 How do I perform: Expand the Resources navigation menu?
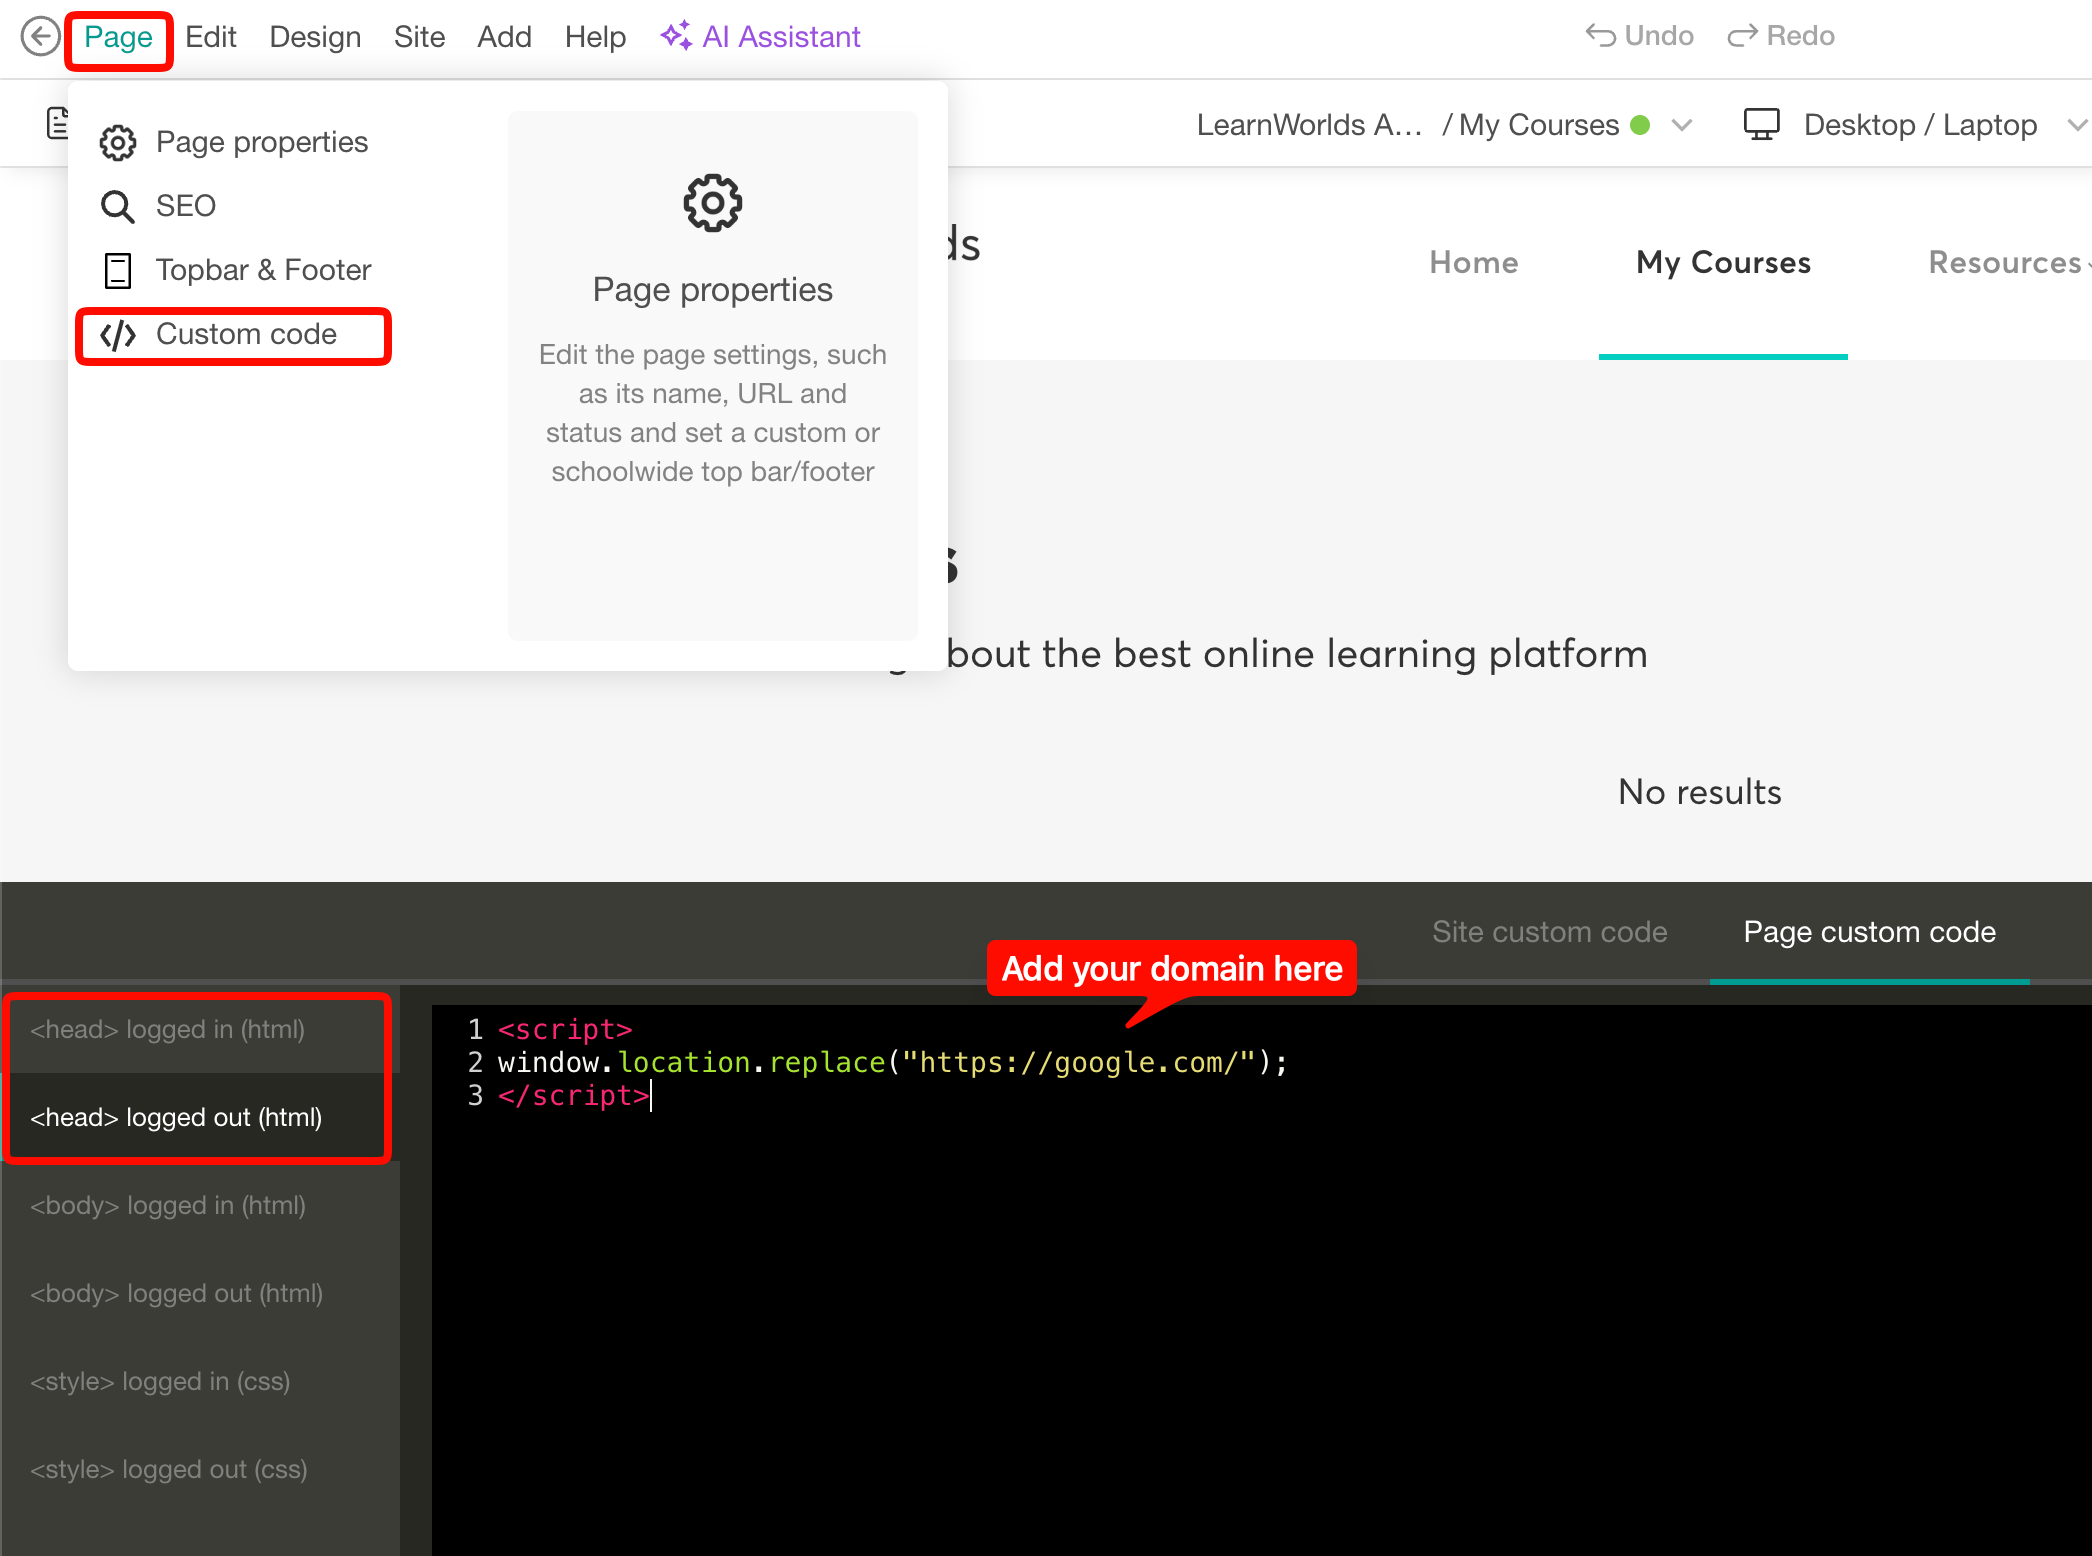[x=2006, y=263]
